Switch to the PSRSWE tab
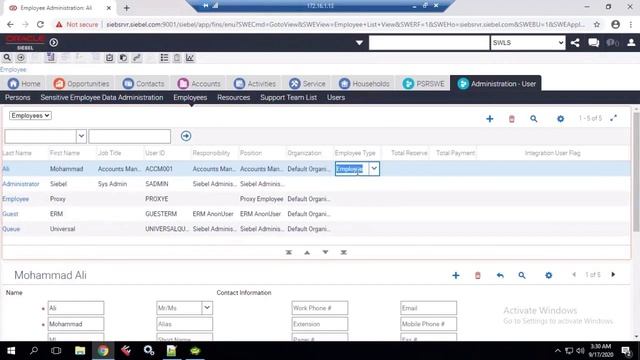640x360 pixels. coord(423,84)
